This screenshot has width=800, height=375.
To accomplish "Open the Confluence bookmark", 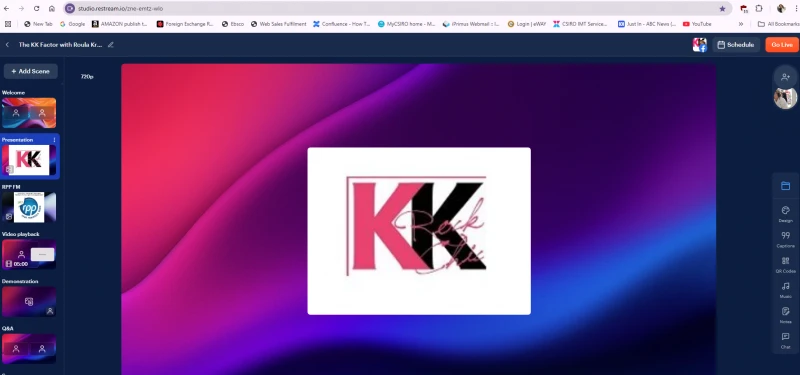I will pos(342,24).
